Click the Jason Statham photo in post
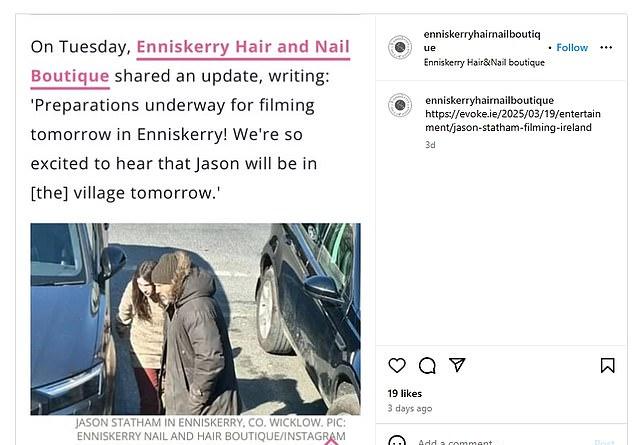 (x=195, y=319)
